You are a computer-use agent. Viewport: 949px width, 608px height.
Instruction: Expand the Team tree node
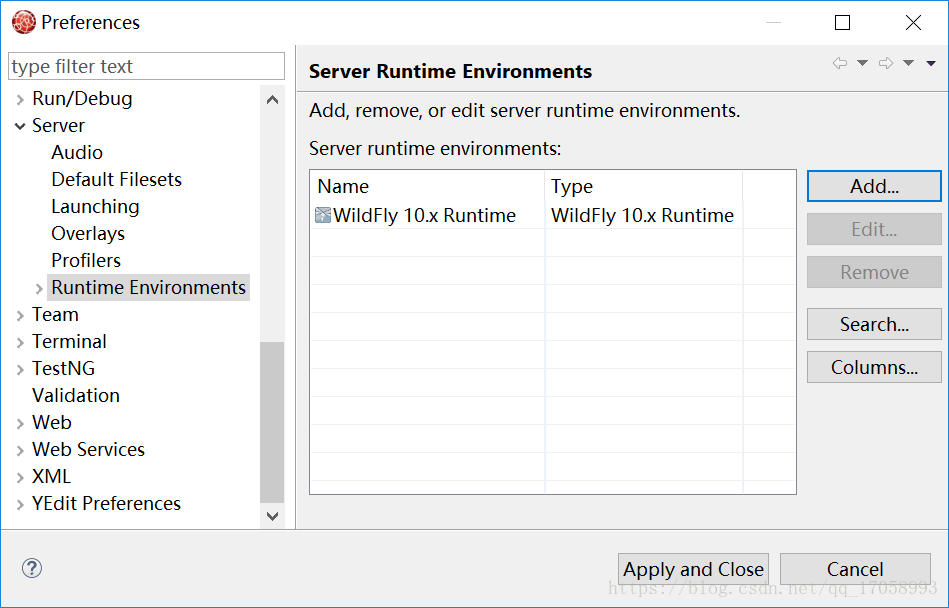pyautogui.click(x=20, y=315)
